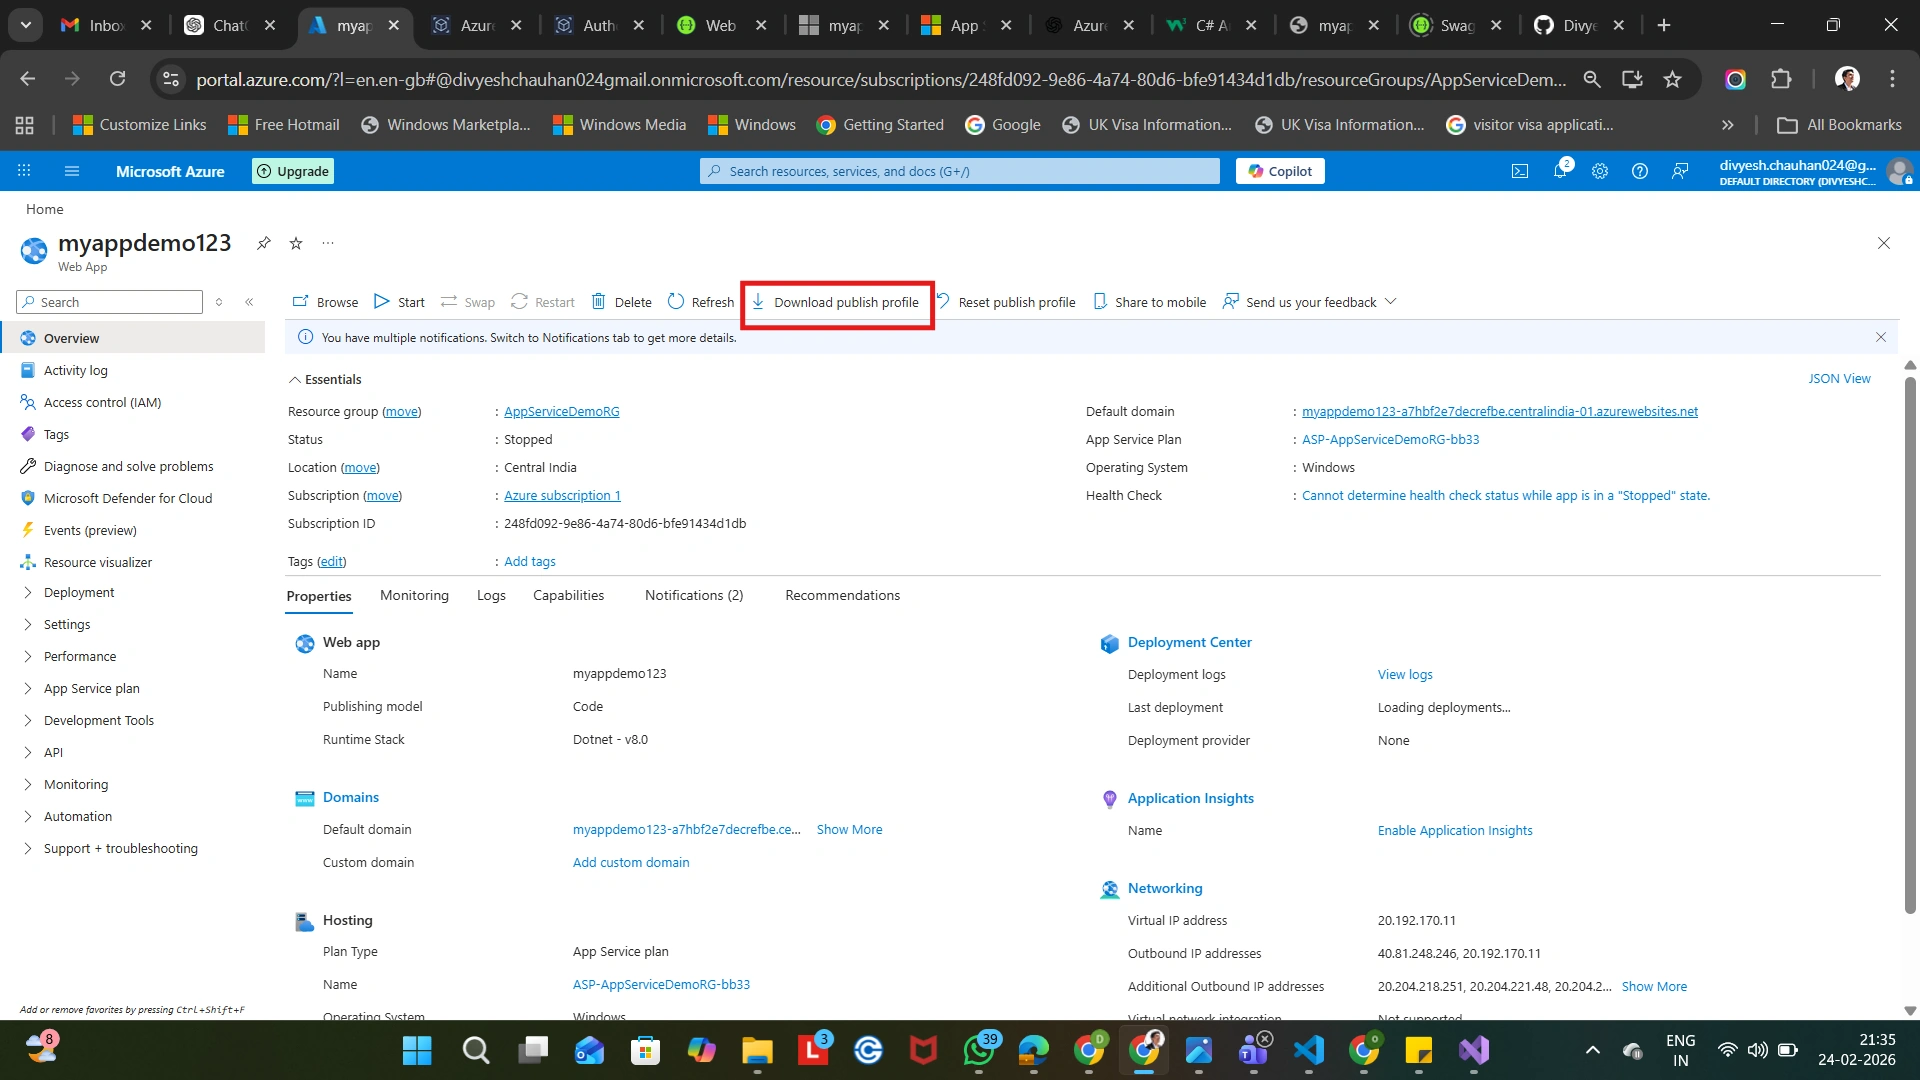Switch to the Notifications (2) tab
This screenshot has width=1920, height=1080.
[694, 596]
